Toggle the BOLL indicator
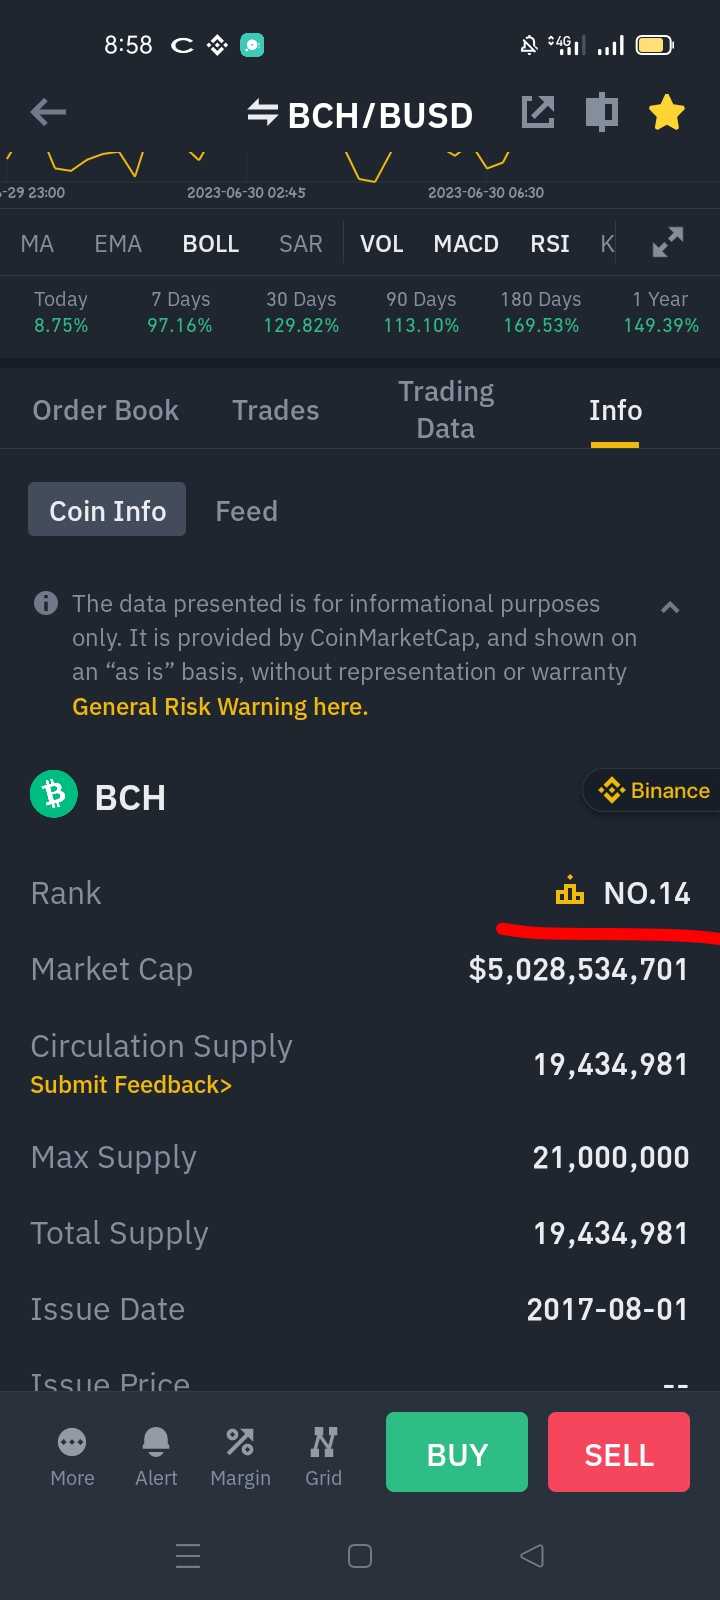 [211, 244]
